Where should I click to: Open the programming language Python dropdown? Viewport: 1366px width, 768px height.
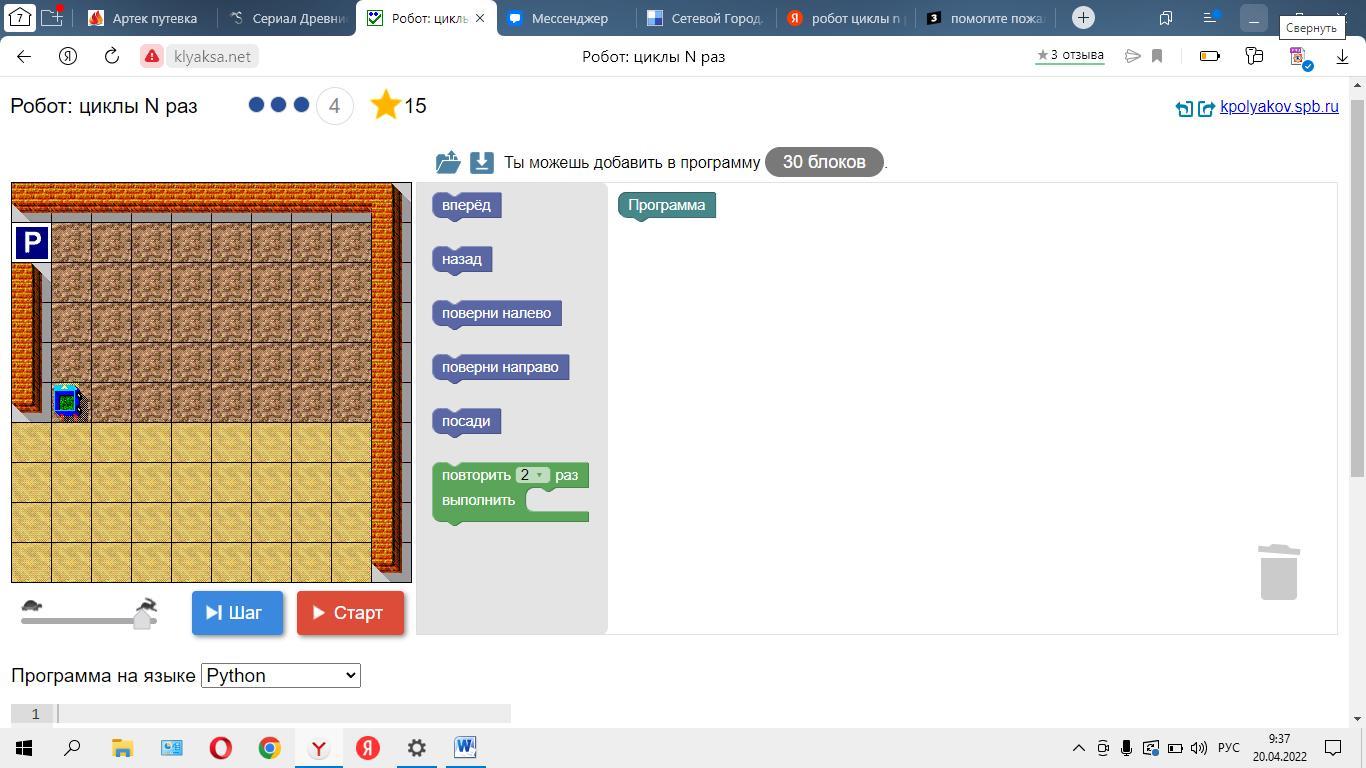coord(280,675)
